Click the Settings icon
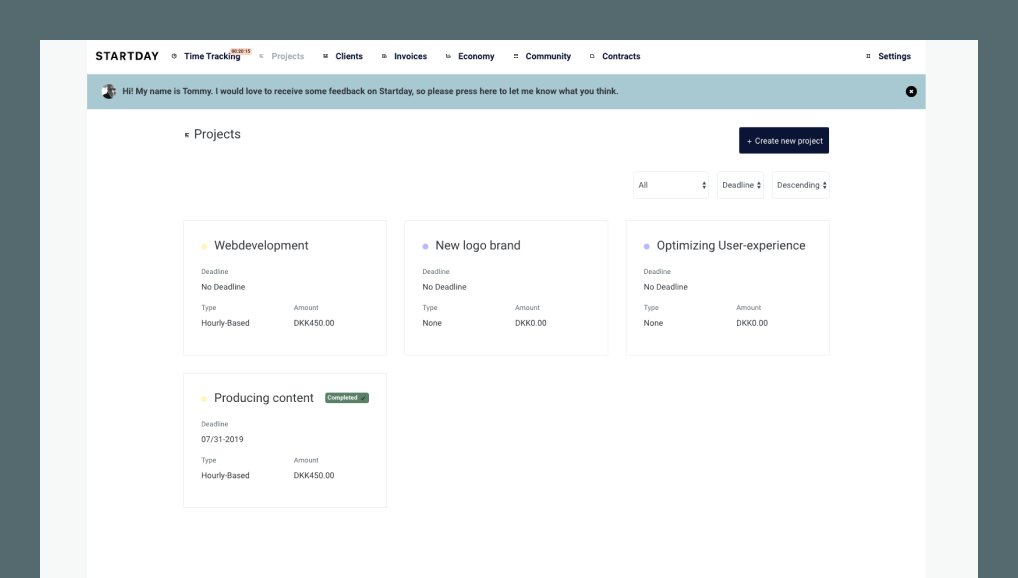The image size is (1018, 578). pos(868,57)
